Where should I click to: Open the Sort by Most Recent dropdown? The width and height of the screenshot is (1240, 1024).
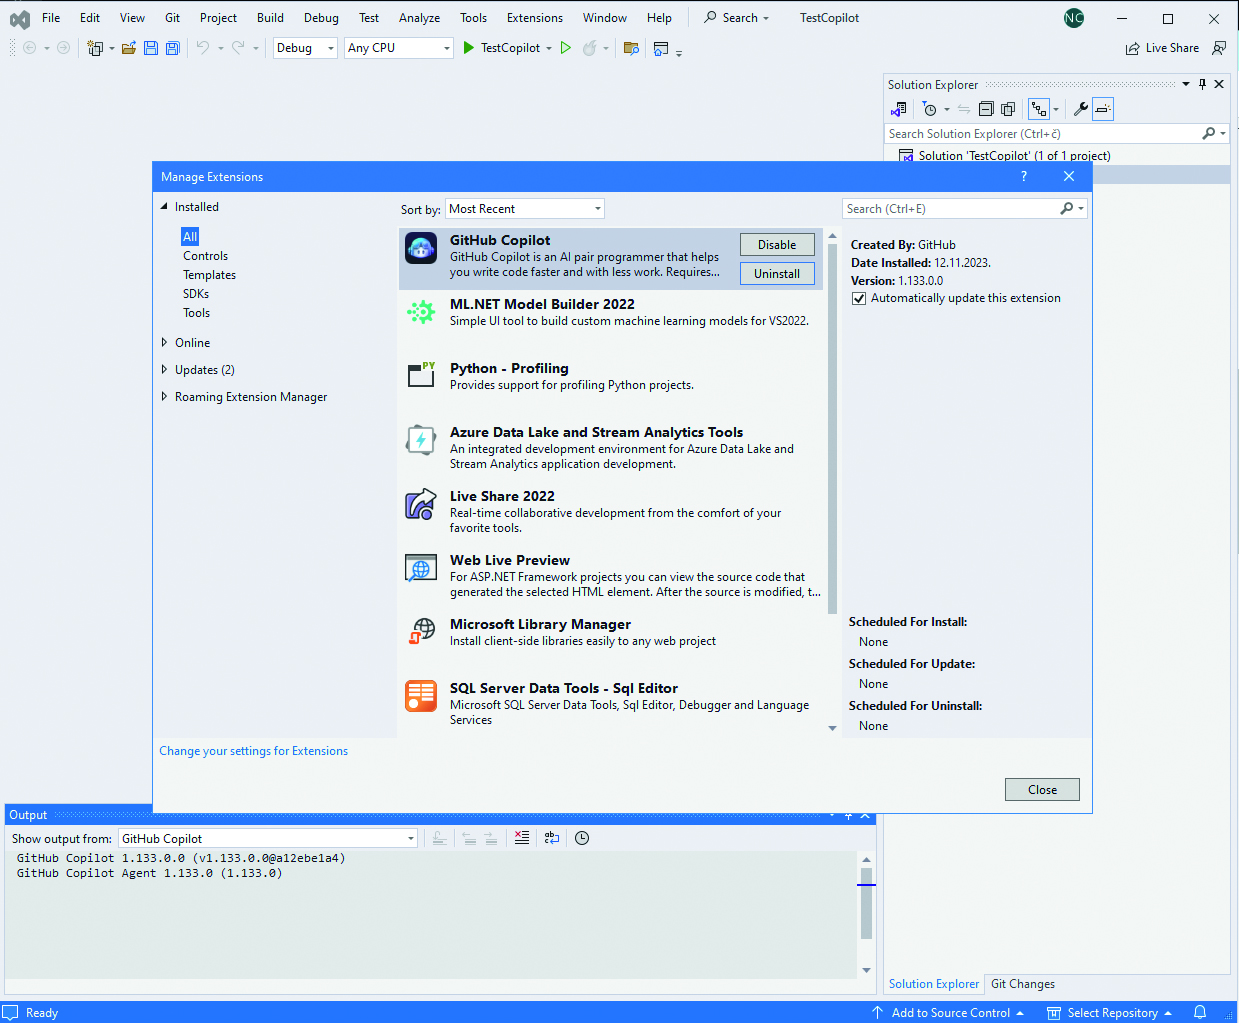(x=524, y=209)
